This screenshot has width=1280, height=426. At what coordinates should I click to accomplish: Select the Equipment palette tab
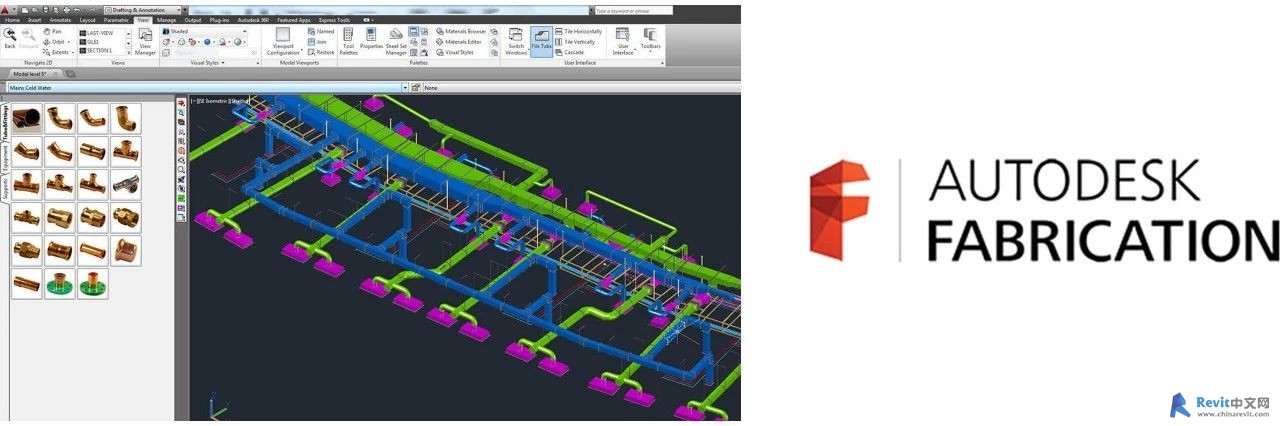coord(4,157)
